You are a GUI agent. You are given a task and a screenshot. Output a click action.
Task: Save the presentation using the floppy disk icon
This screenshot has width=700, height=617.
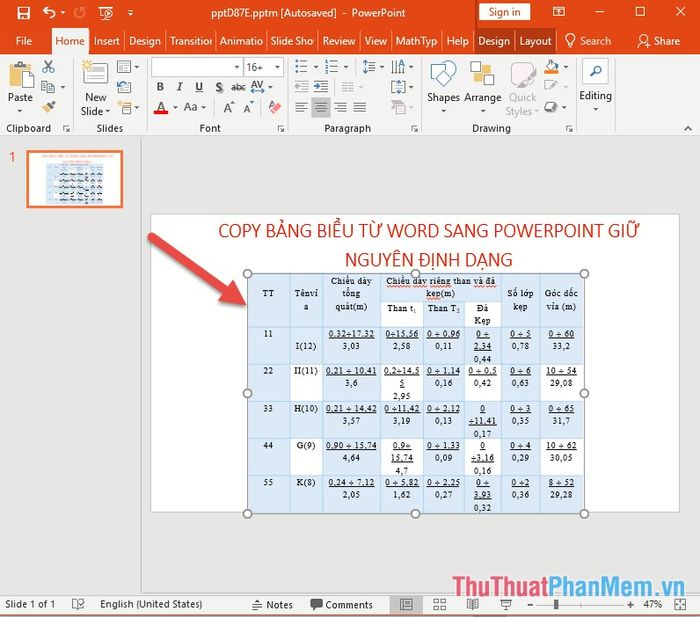click(x=23, y=13)
